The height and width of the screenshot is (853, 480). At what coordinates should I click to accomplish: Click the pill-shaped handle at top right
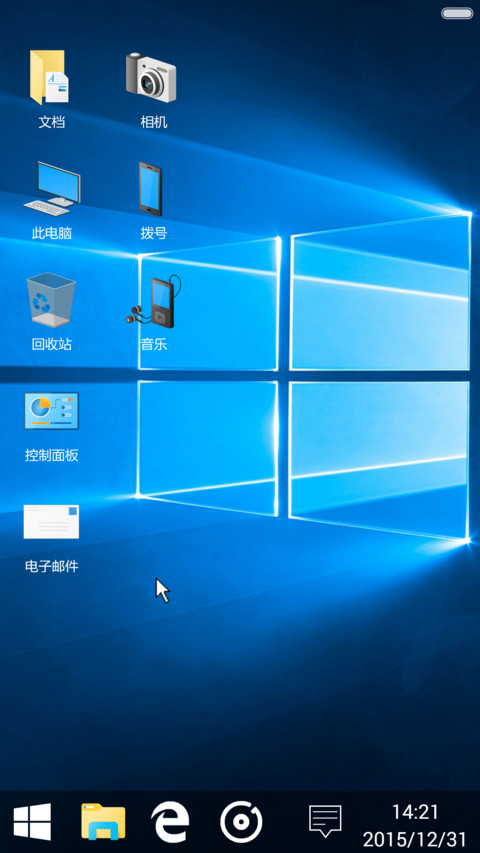(x=457, y=14)
